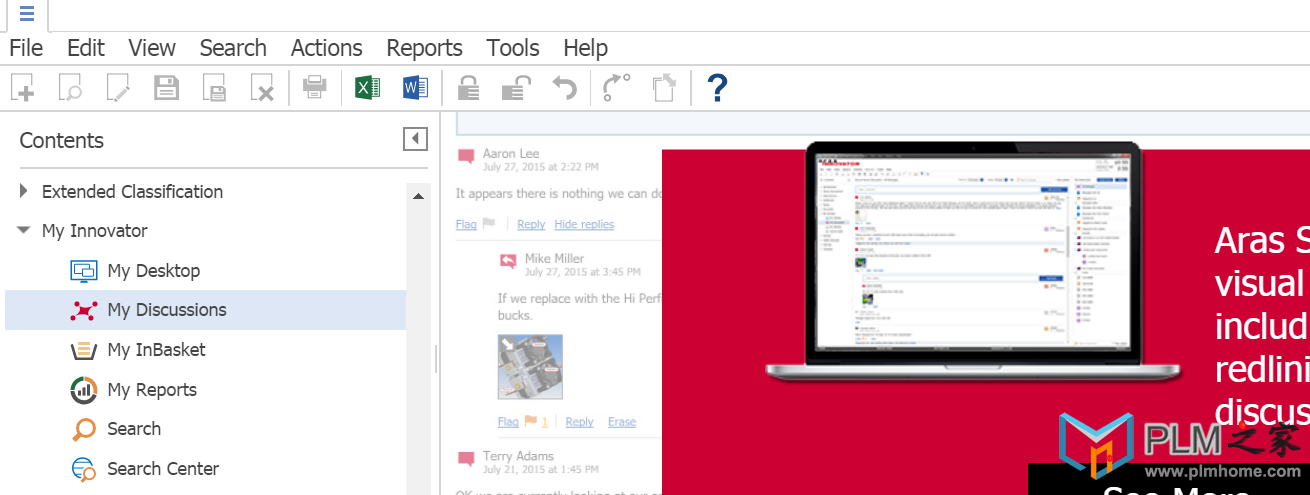Click Reply under Mike Miller's reply
The image size is (1310, 495).
(x=579, y=422)
